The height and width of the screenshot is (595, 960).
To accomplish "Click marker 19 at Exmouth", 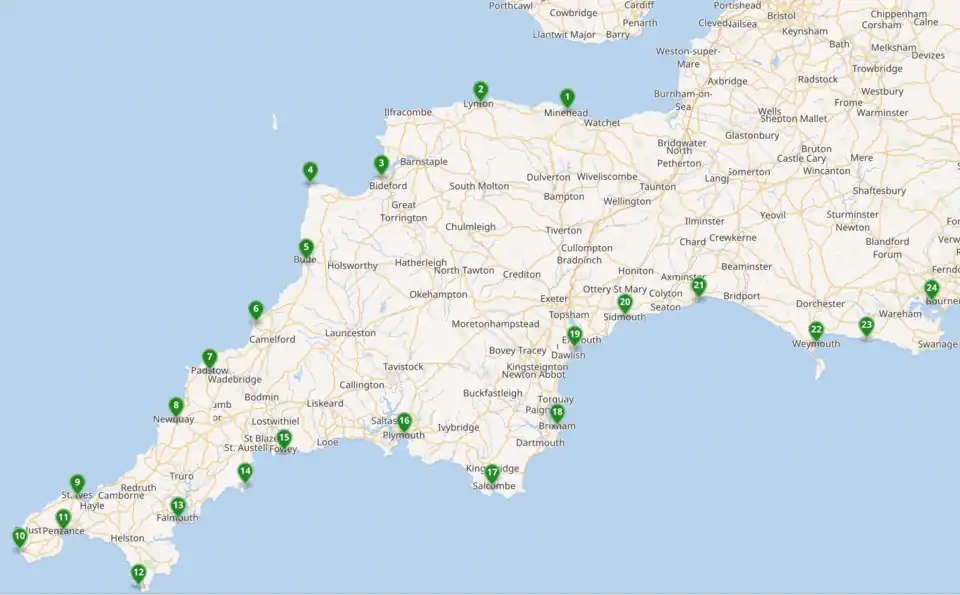I will (x=575, y=335).
